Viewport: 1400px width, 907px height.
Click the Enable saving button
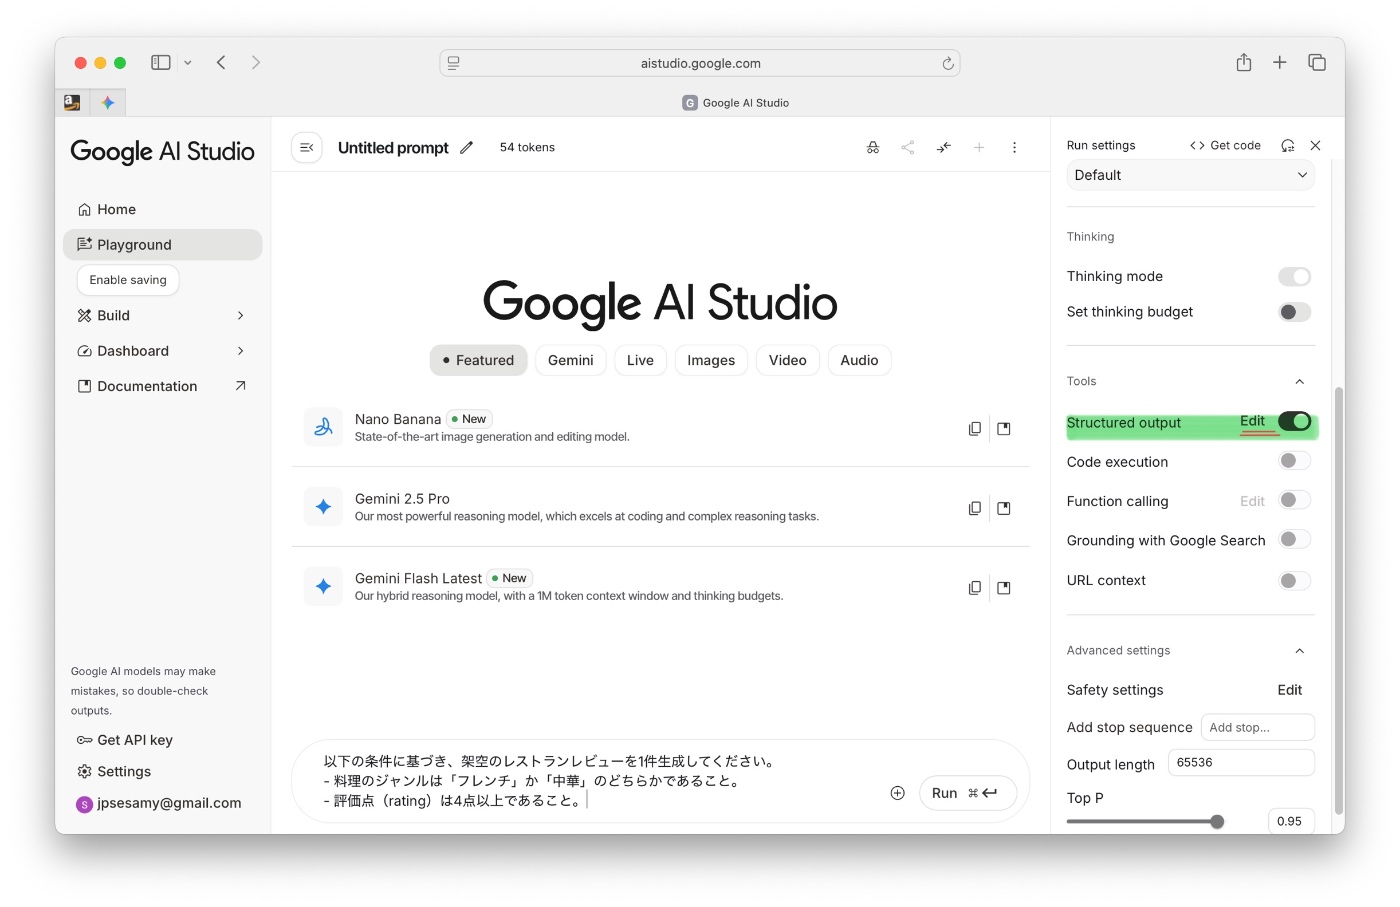pos(128,280)
